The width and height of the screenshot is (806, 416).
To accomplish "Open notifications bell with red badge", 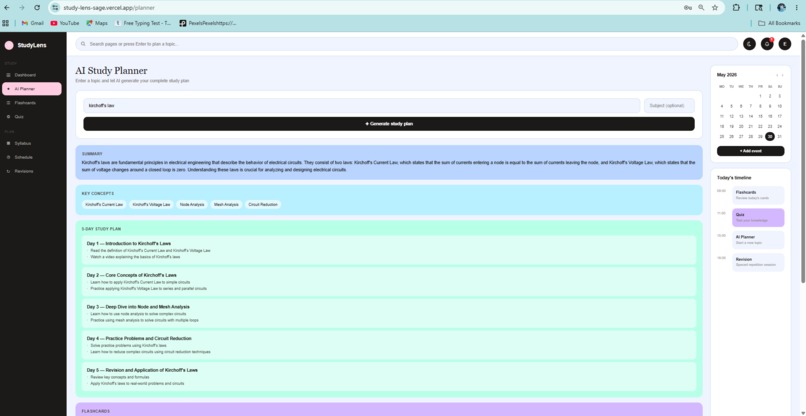I will 767,44.
